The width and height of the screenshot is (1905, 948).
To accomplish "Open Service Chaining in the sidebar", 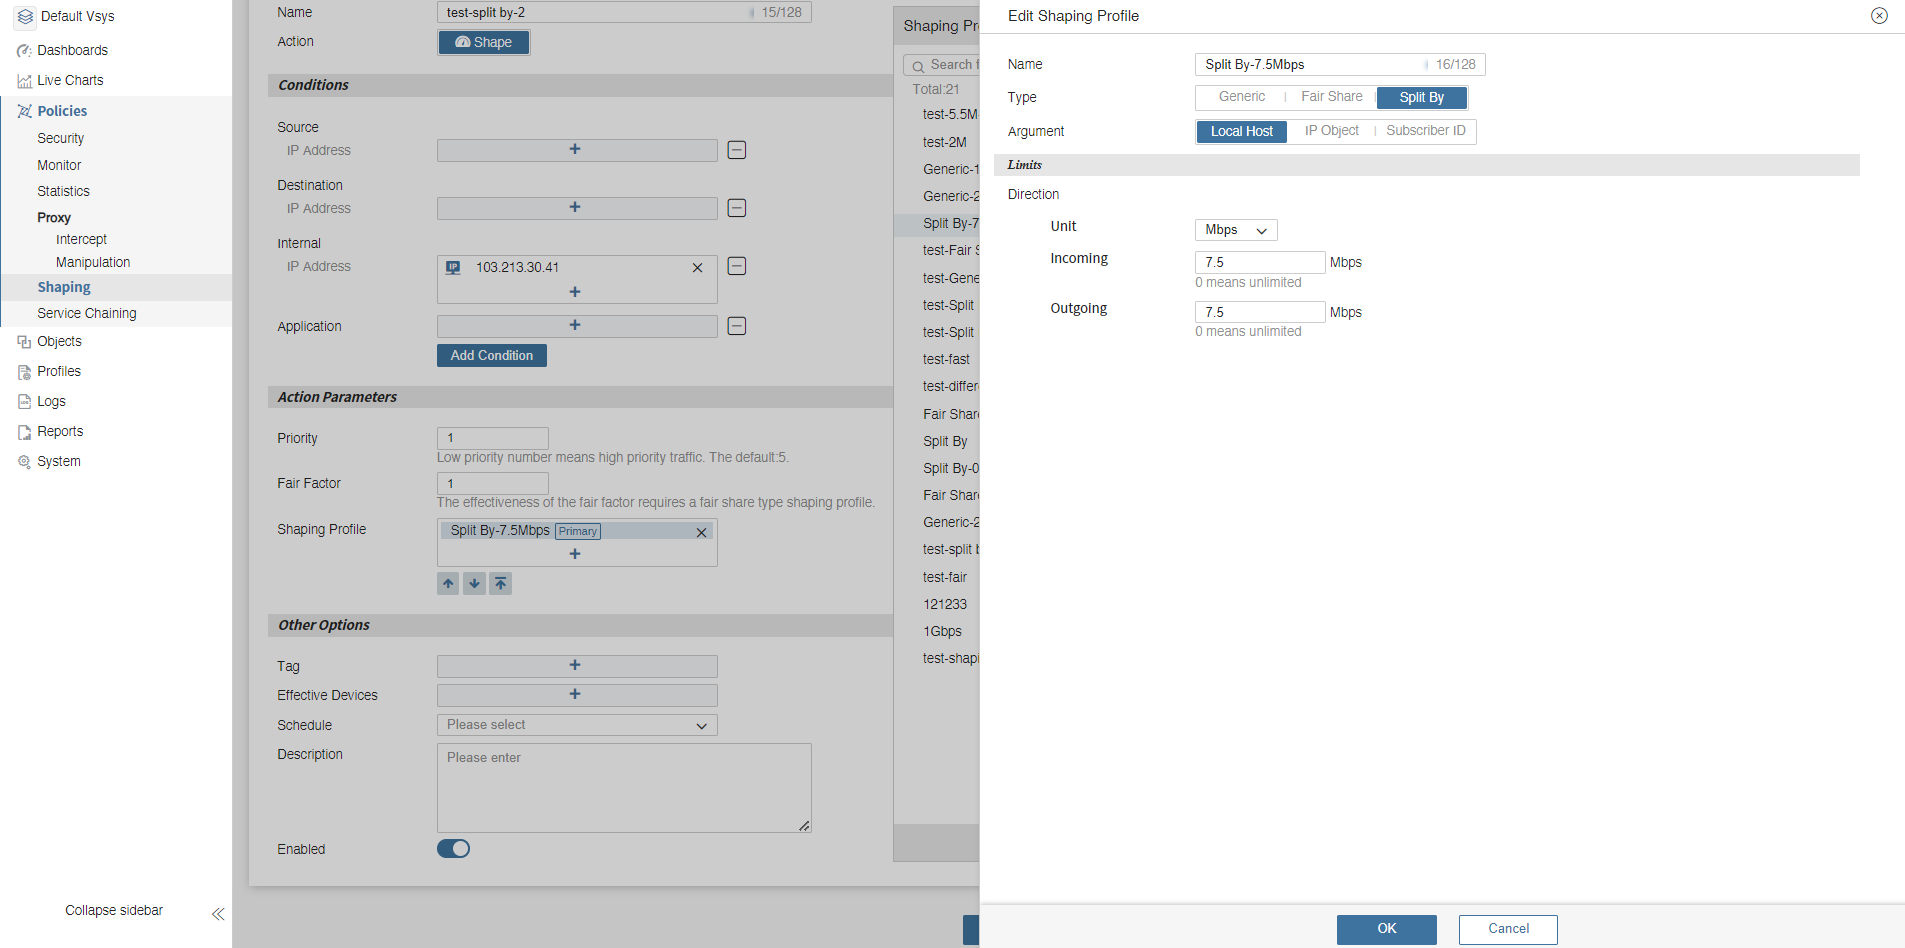I will (87, 313).
